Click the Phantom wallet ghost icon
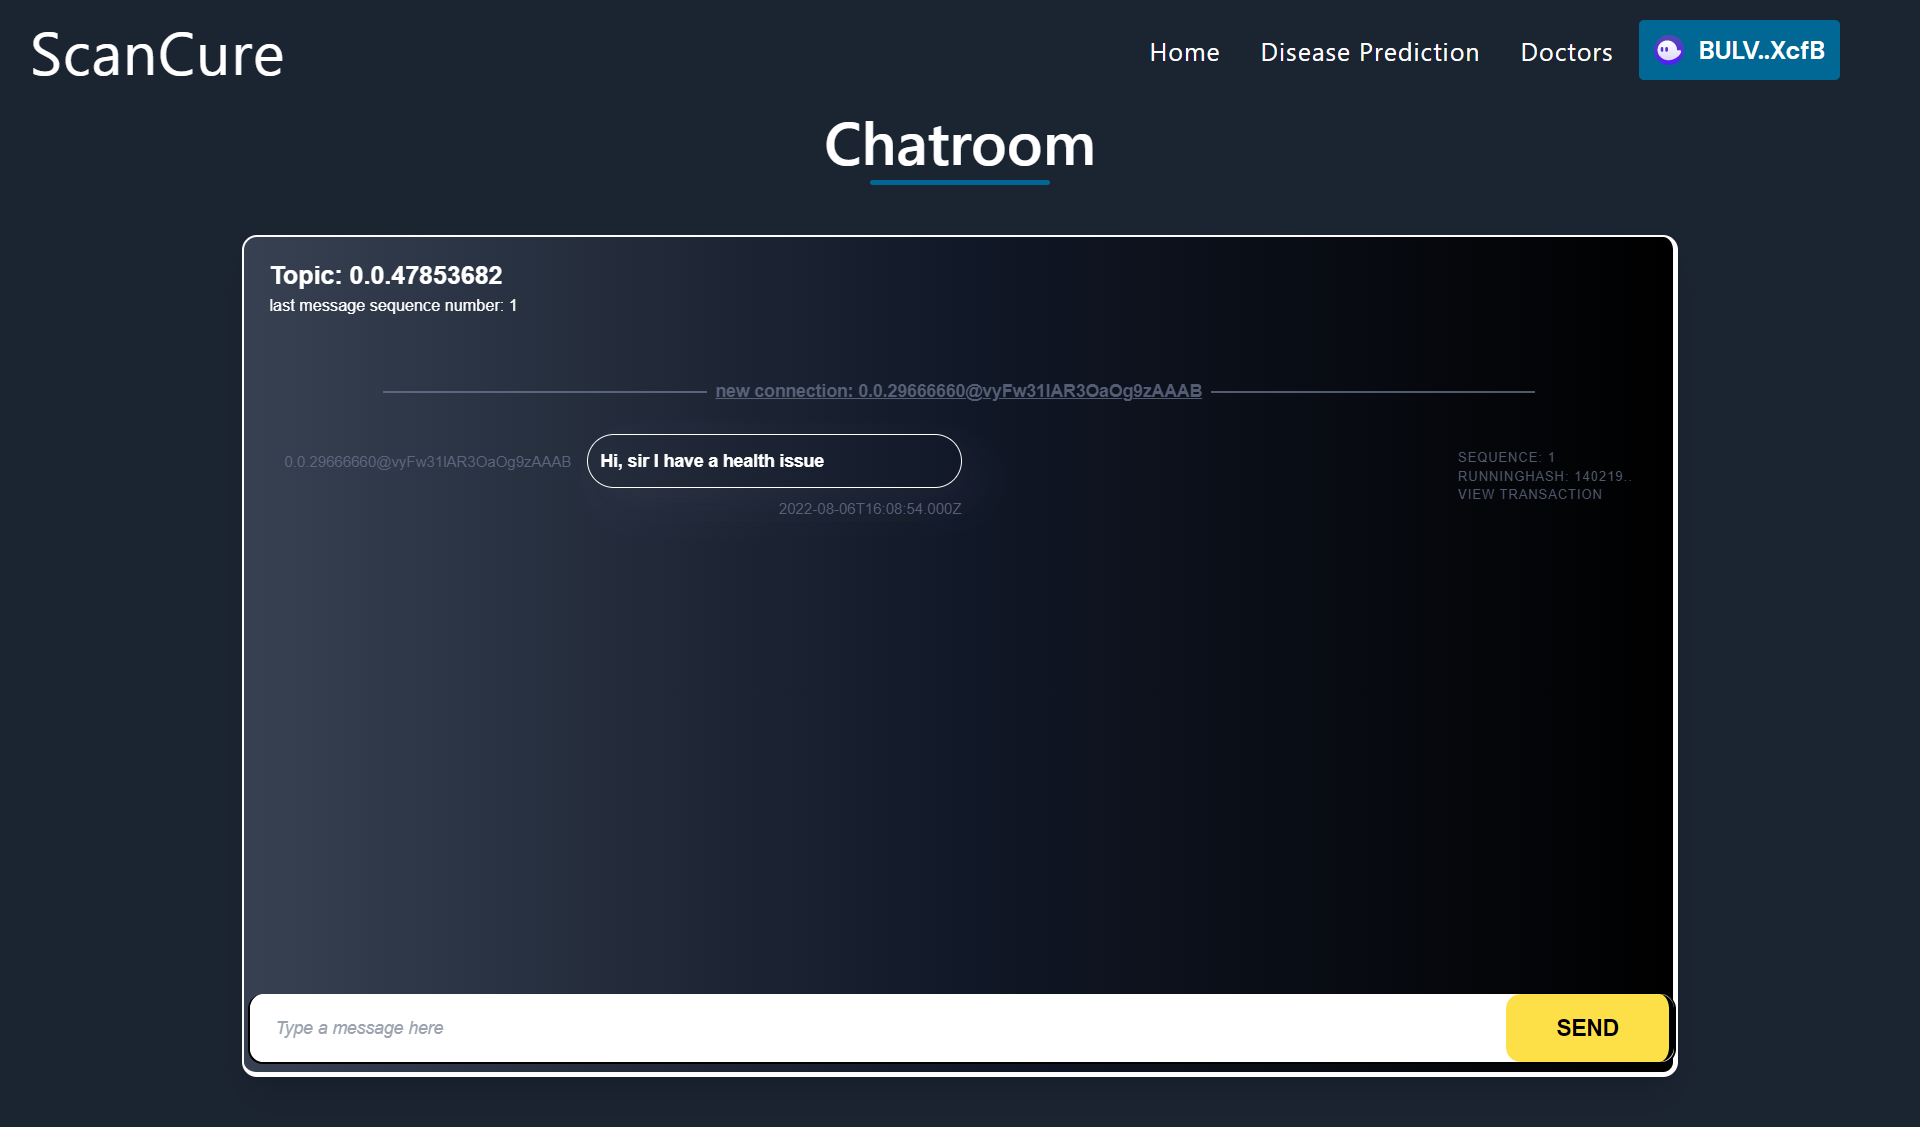1920x1127 pixels. click(1668, 50)
